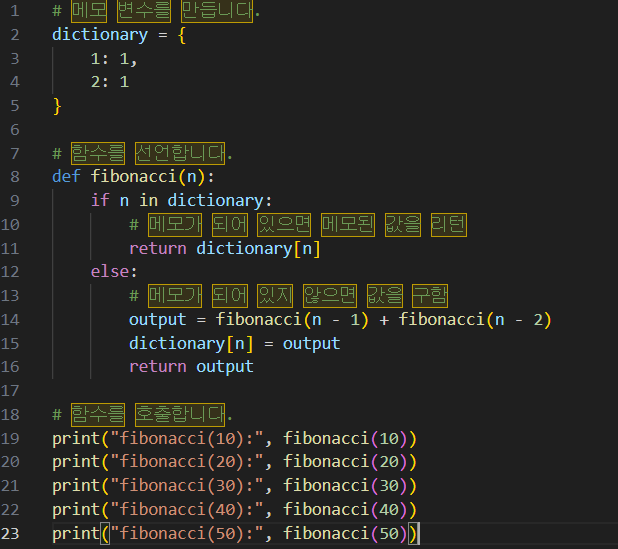Click the 'in' keyword on line 9
The width and height of the screenshot is (618, 549).
[x=149, y=200]
